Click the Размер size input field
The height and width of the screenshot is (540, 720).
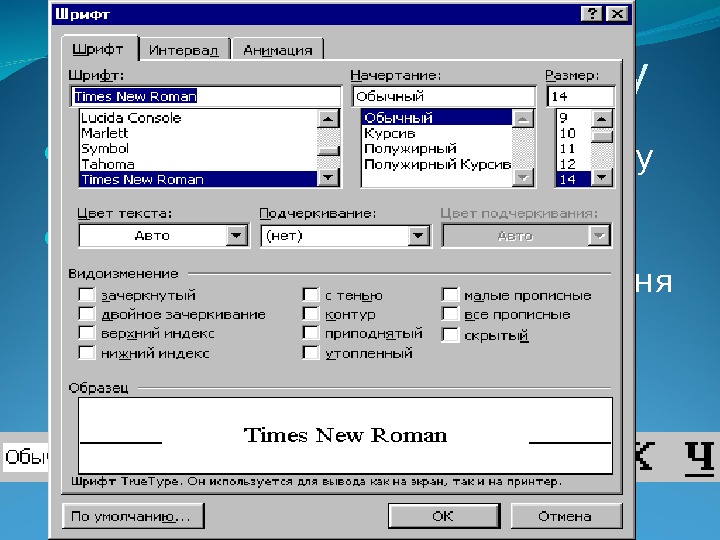pos(580,96)
